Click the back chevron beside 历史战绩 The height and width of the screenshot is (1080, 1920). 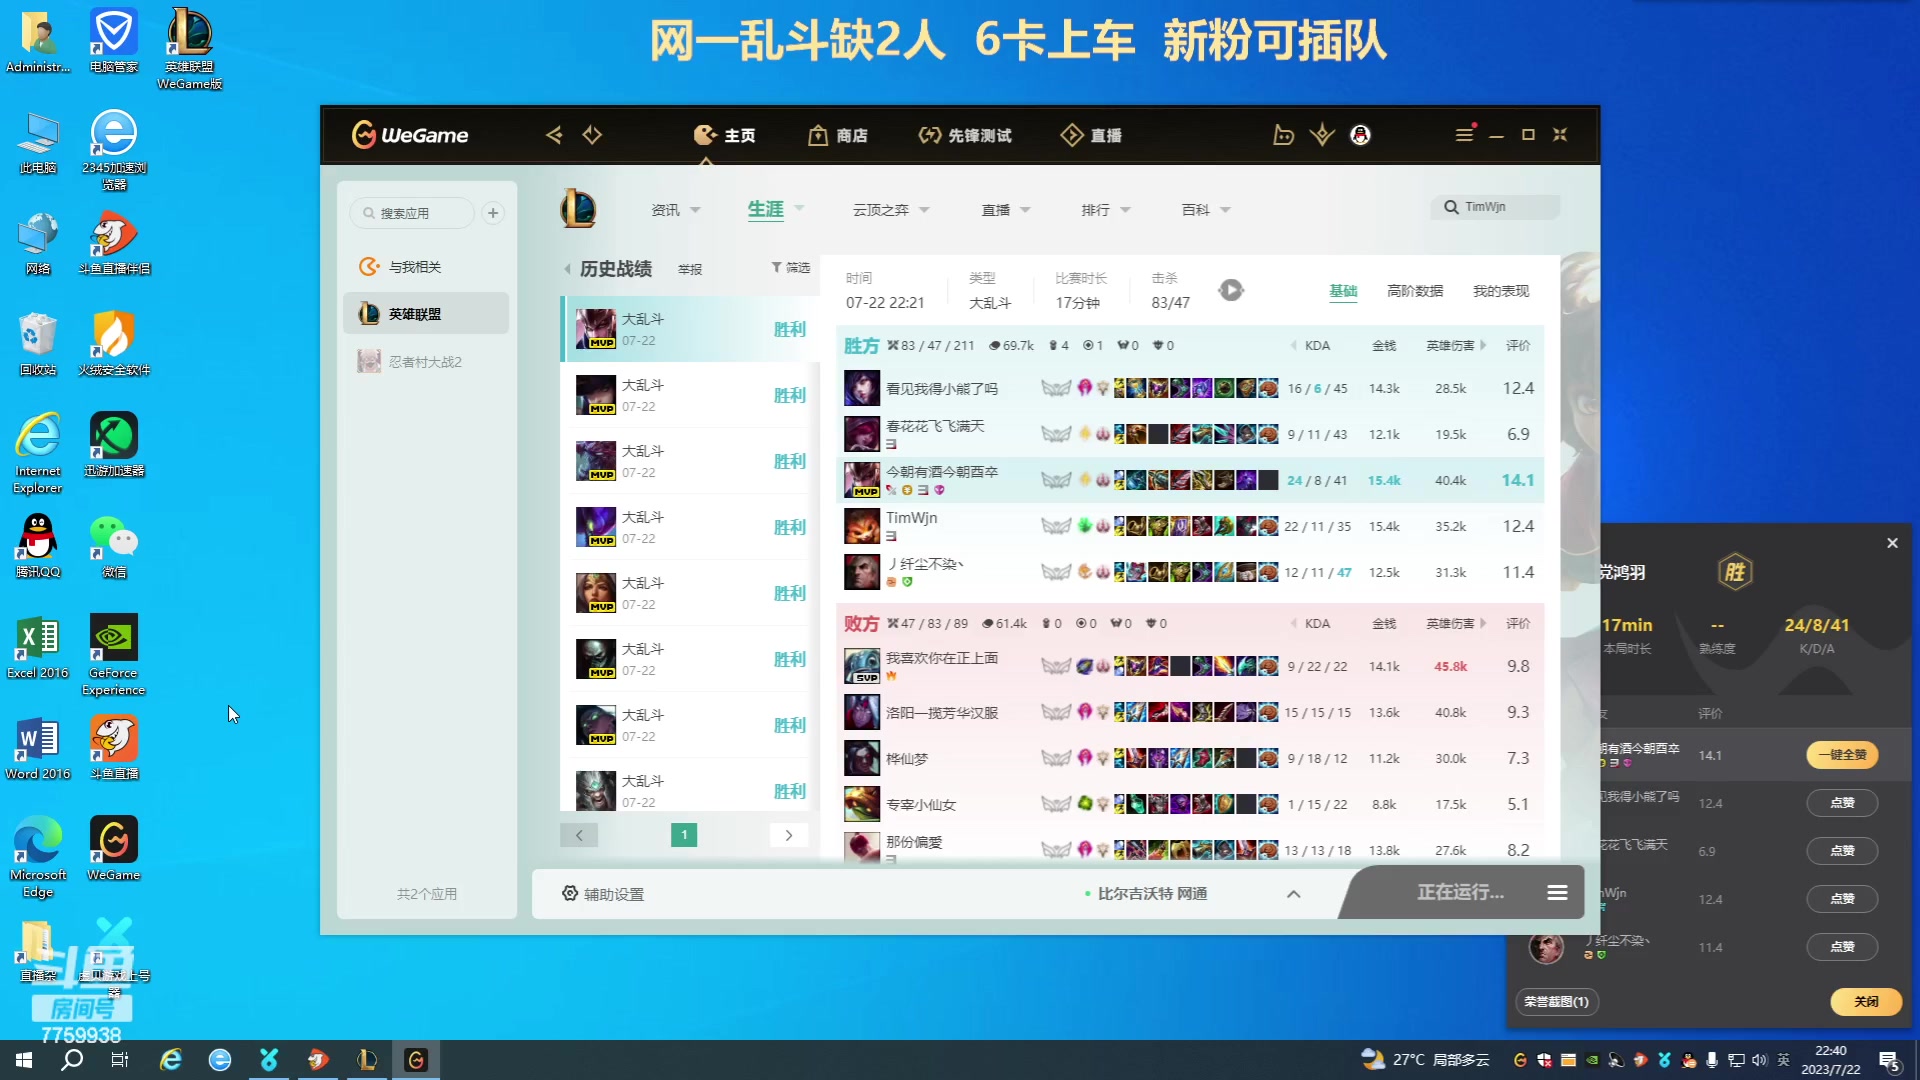(567, 269)
